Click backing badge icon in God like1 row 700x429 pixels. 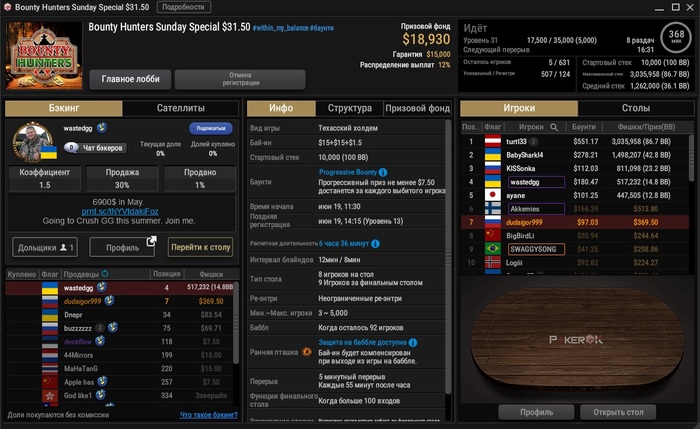[100, 395]
